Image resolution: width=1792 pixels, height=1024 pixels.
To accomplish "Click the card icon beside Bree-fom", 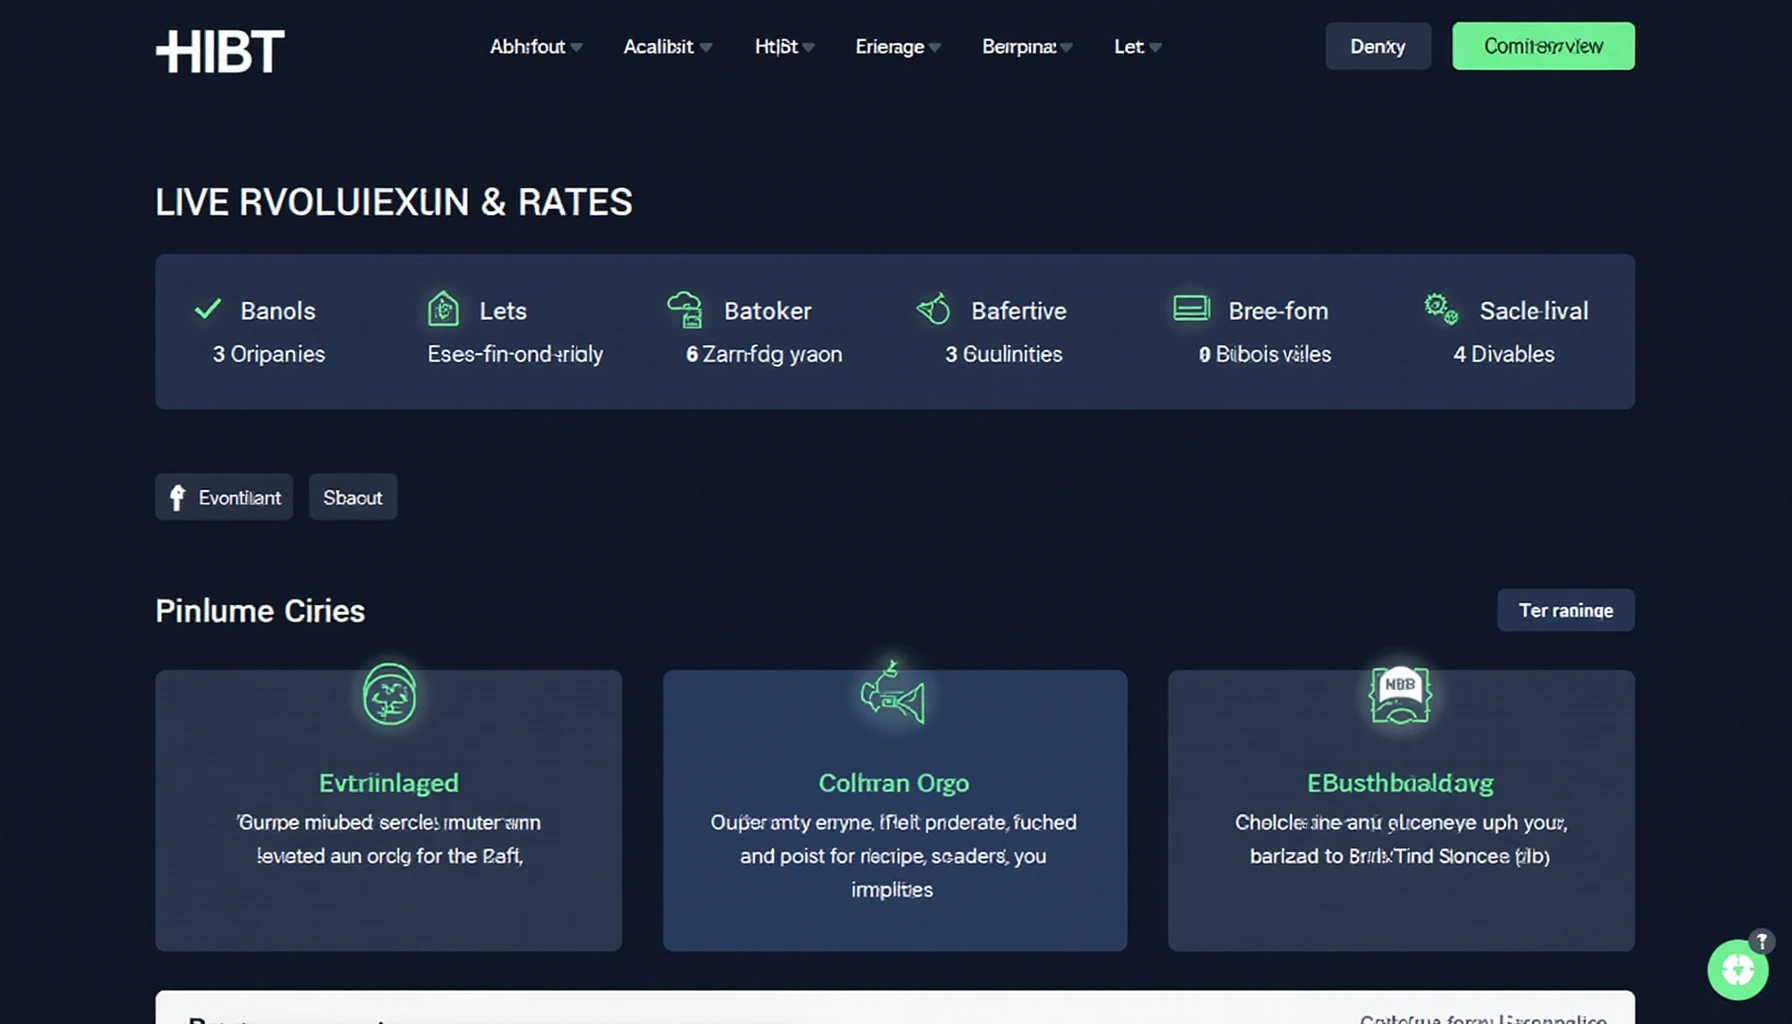I will pos(1191,308).
